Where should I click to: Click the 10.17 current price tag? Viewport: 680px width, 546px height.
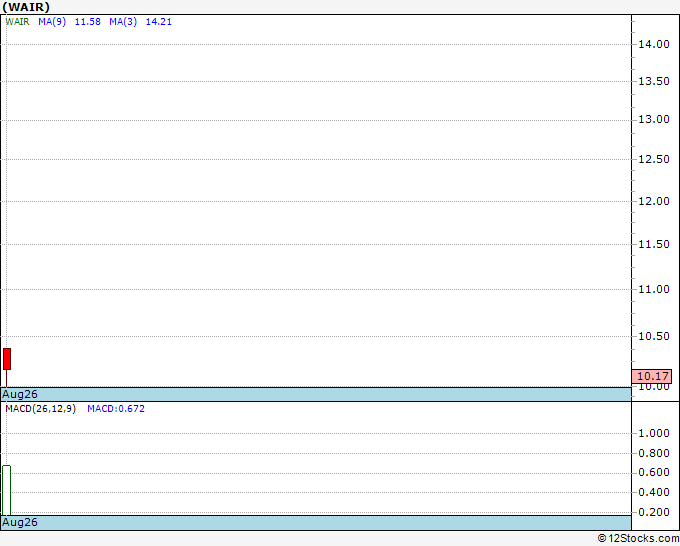pyautogui.click(x=652, y=376)
